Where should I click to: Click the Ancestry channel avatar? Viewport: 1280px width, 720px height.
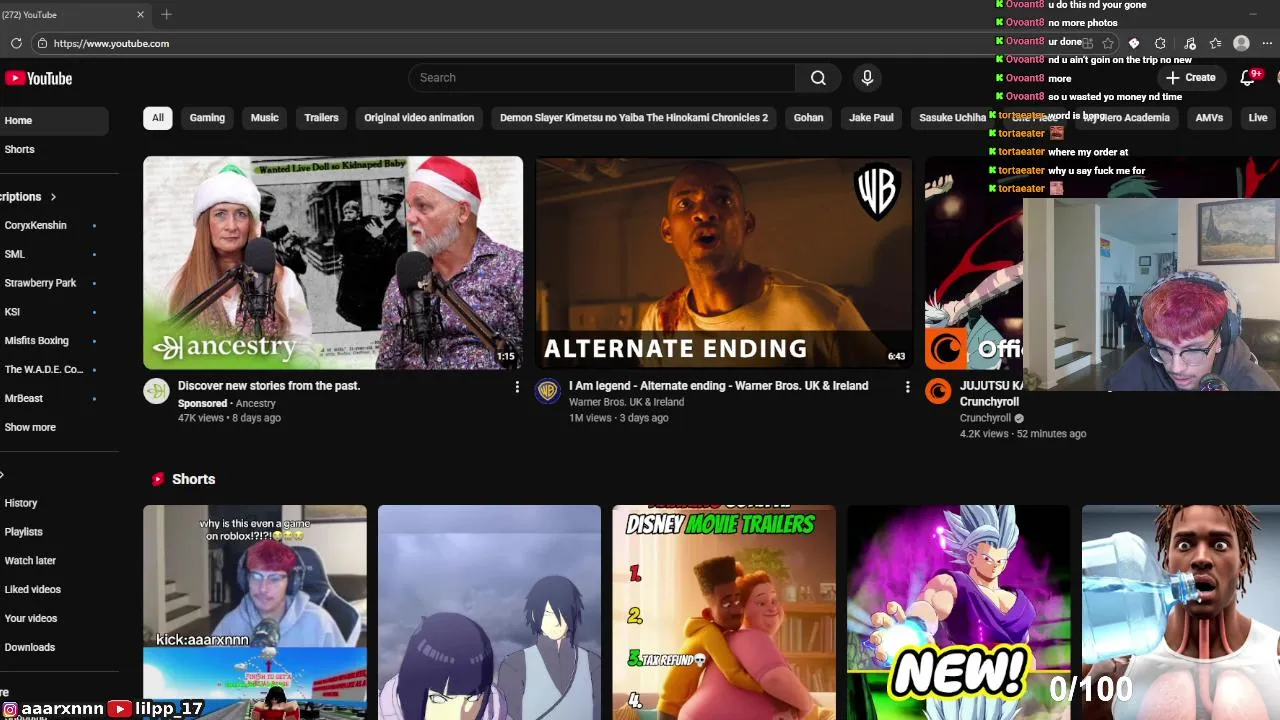tap(156, 391)
